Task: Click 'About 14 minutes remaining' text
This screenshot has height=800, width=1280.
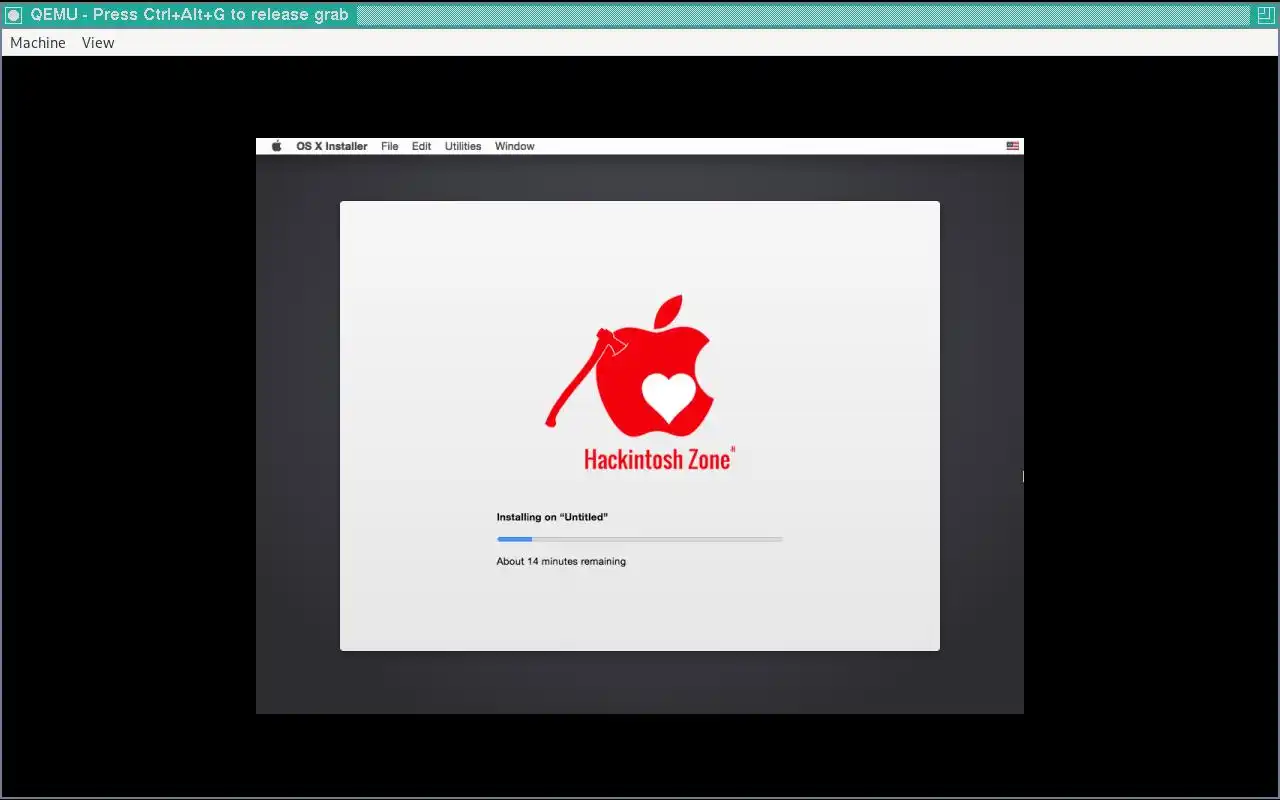Action: click(x=561, y=561)
